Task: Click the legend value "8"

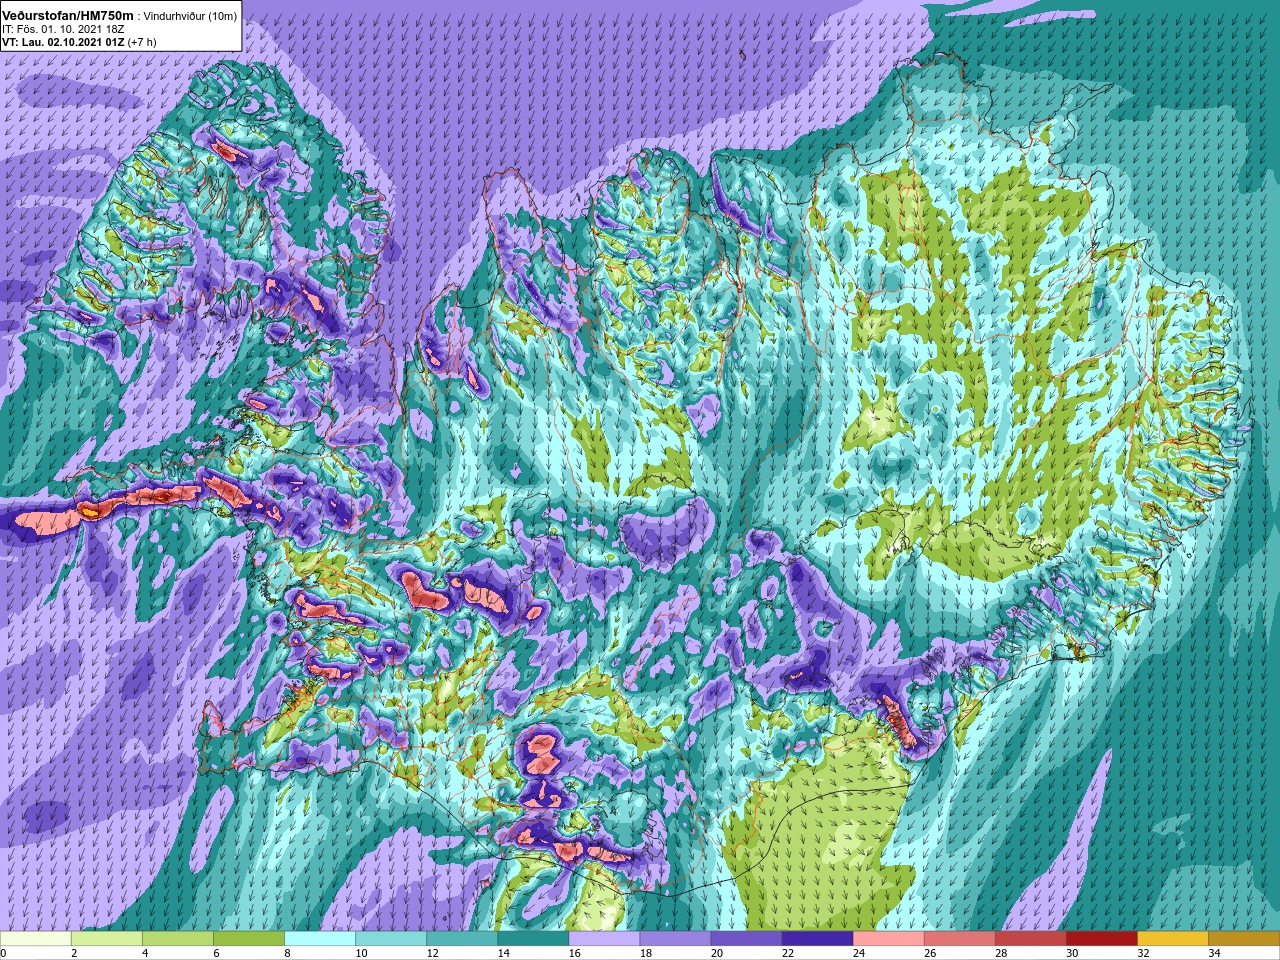Action: click(288, 953)
